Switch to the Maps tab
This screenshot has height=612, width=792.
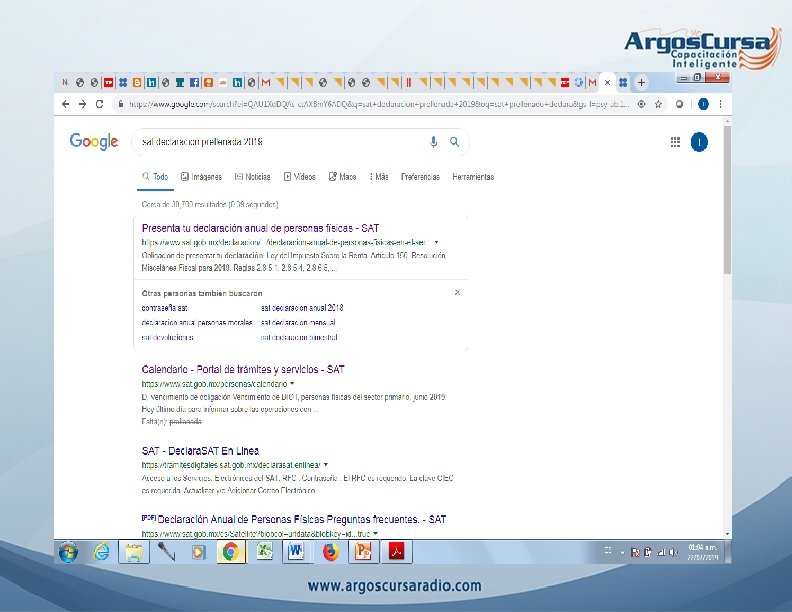pyautogui.click(x=342, y=177)
